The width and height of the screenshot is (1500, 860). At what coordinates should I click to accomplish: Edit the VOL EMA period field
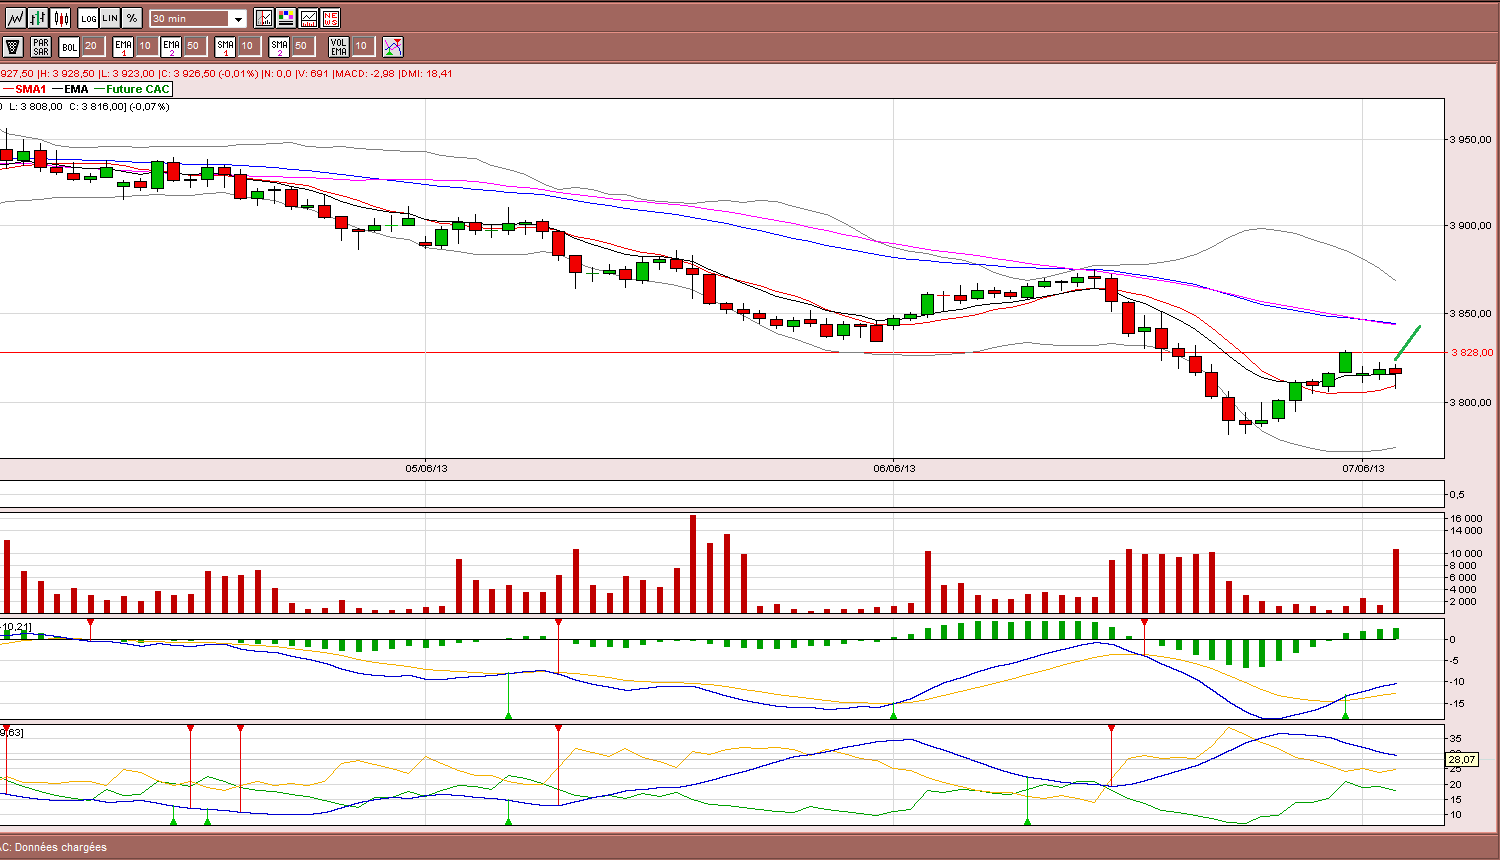(x=362, y=46)
